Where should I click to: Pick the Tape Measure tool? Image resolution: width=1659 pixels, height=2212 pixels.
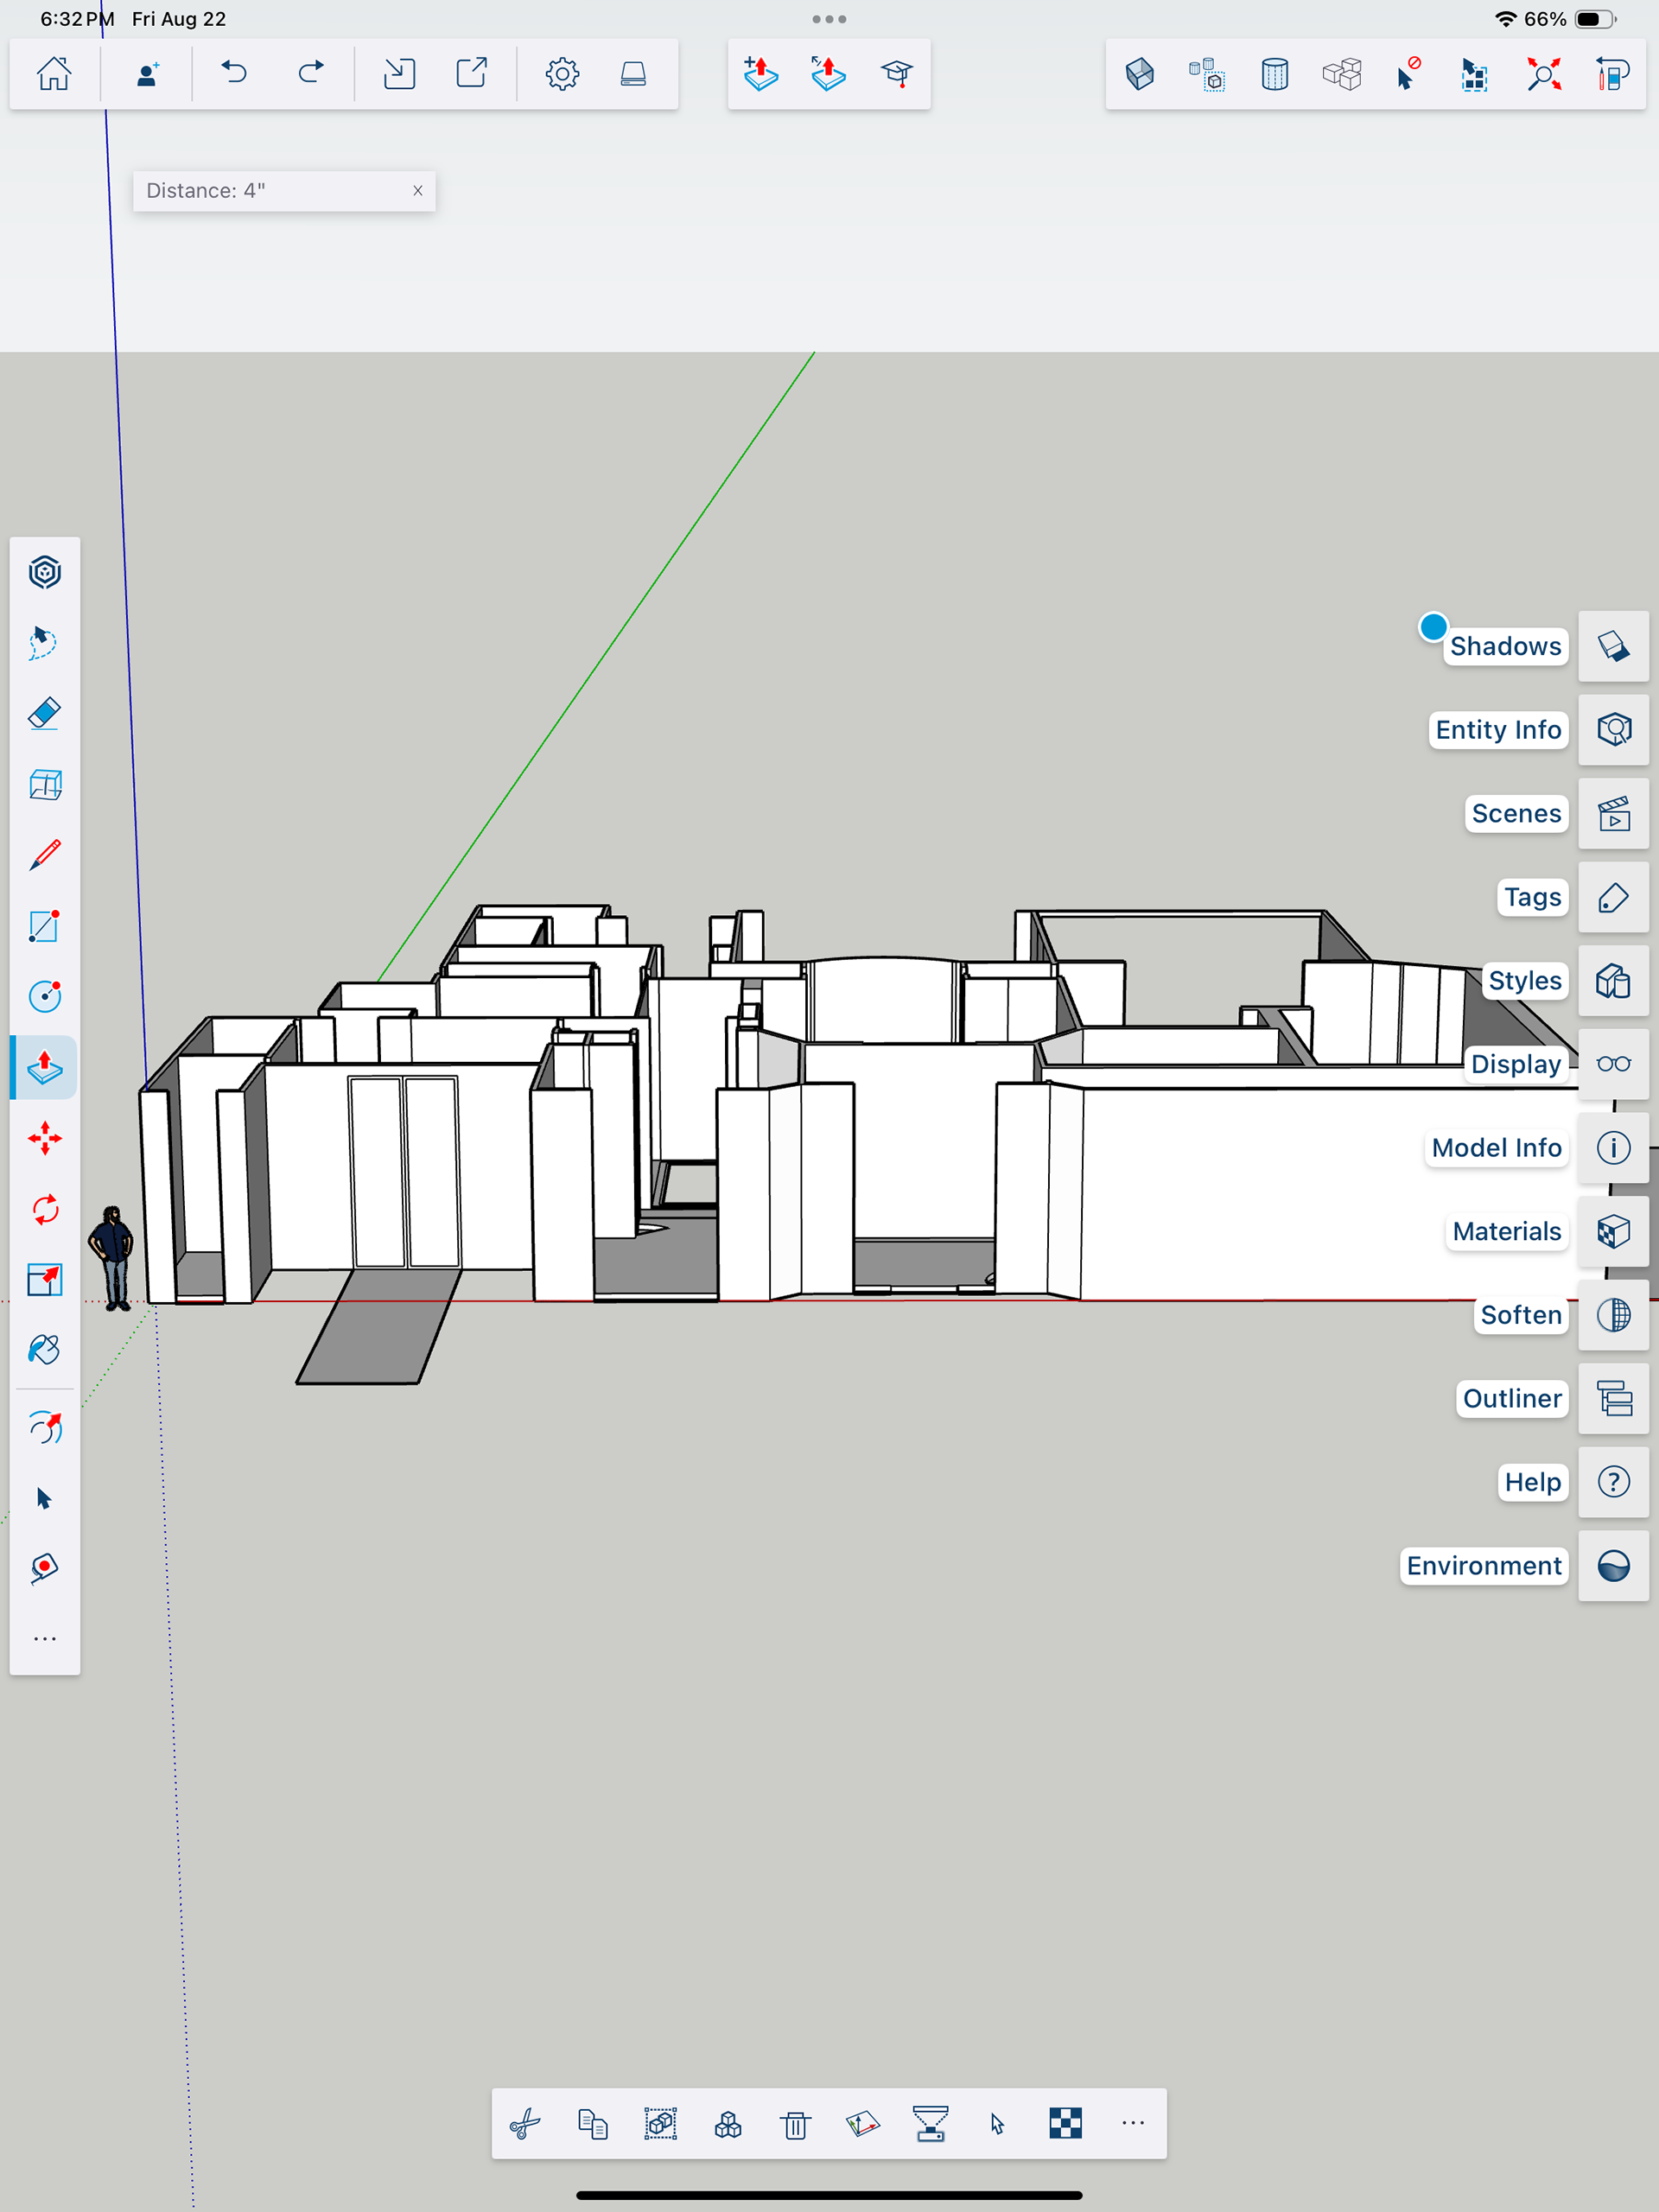(x=45, y=1567)
